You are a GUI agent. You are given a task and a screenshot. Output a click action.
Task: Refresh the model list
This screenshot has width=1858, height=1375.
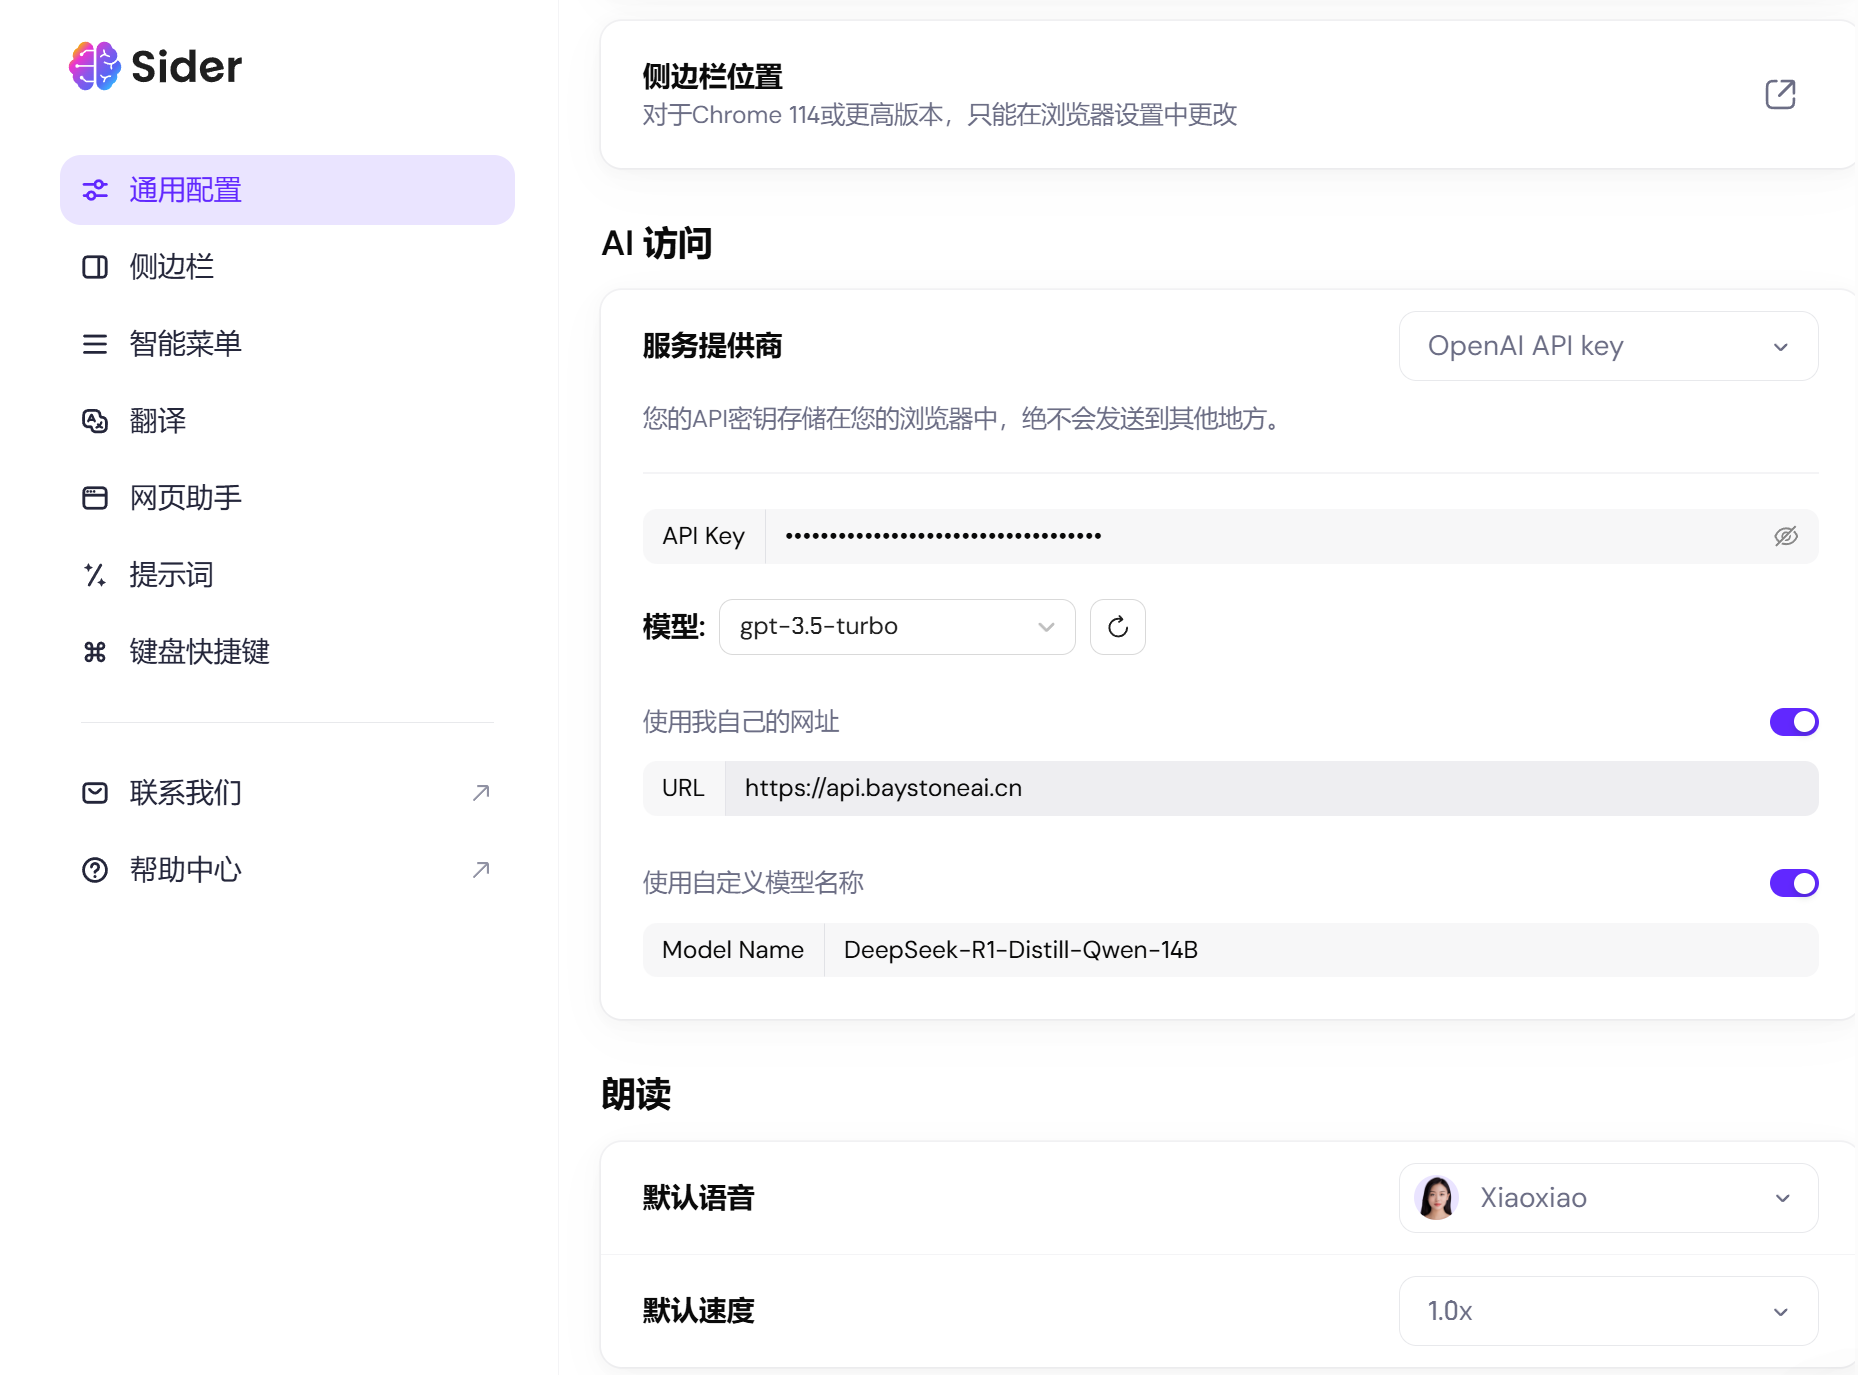(1118, 627)
